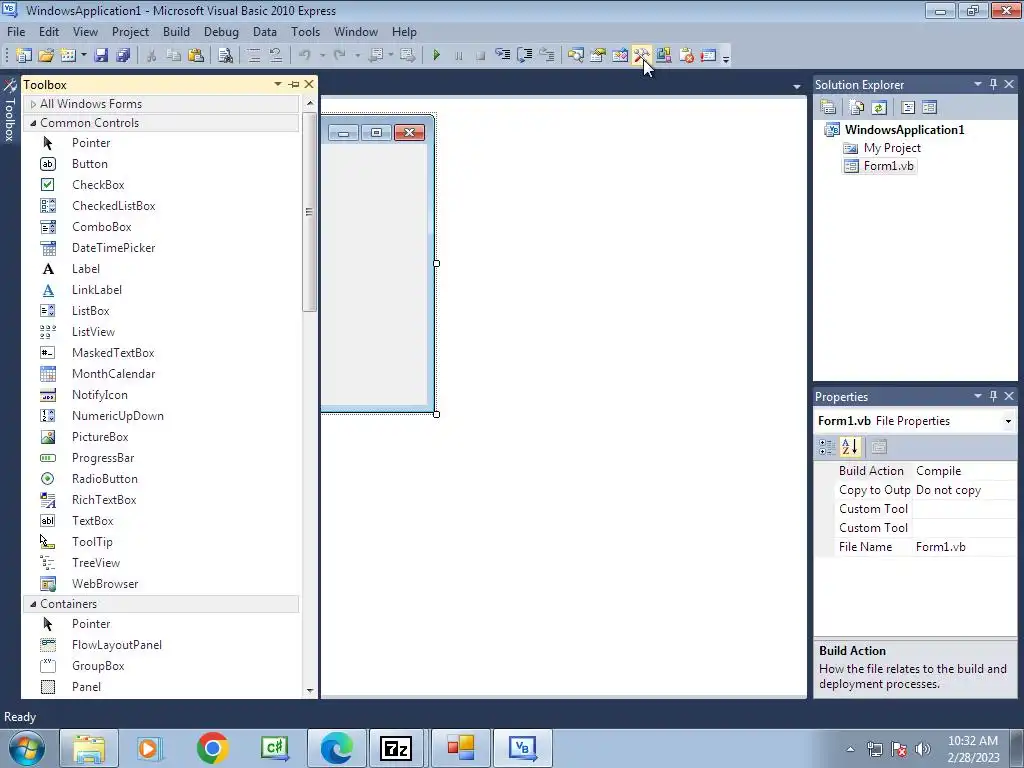Click the Toolbox scroll-down arrow

(310, 690)
